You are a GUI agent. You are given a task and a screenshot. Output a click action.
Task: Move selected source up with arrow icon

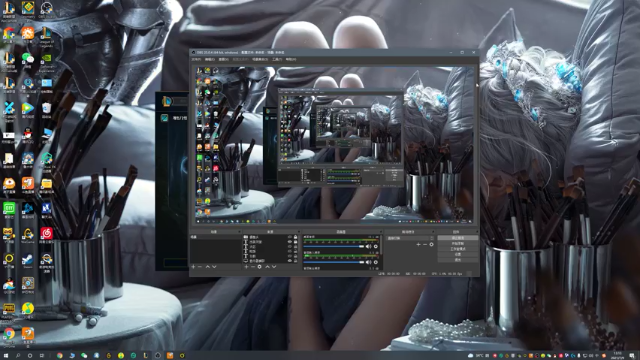(x=267, y=267)
